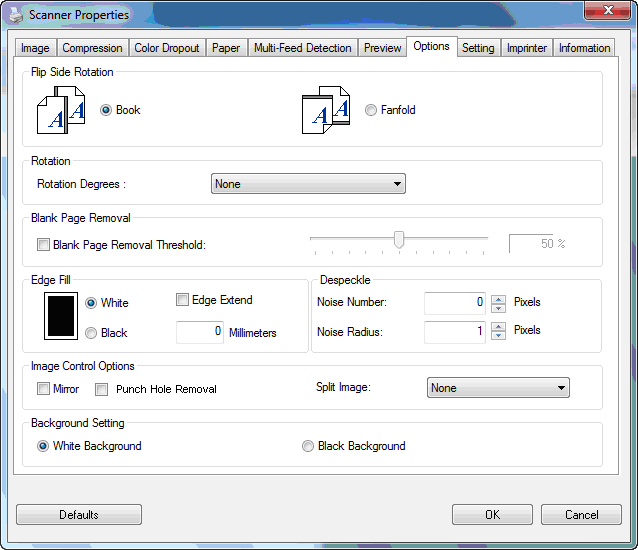Image resolution: width=638 pixels, height=550 pixels.
Task: Switch to the Image tab
Action: tap(35, 48)
